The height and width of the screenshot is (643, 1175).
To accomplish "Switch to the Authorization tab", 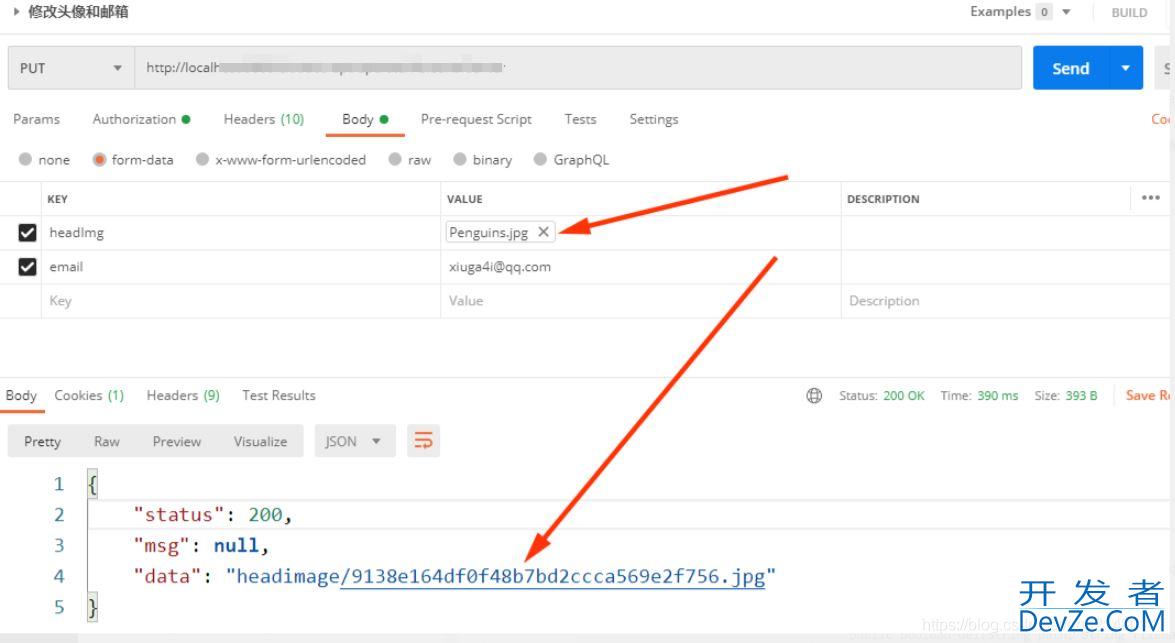I will (141, 119).
